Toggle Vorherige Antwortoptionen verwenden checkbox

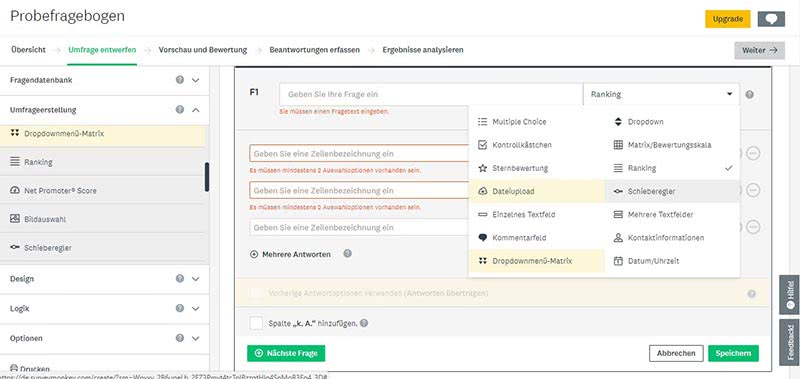click(256, 293)
